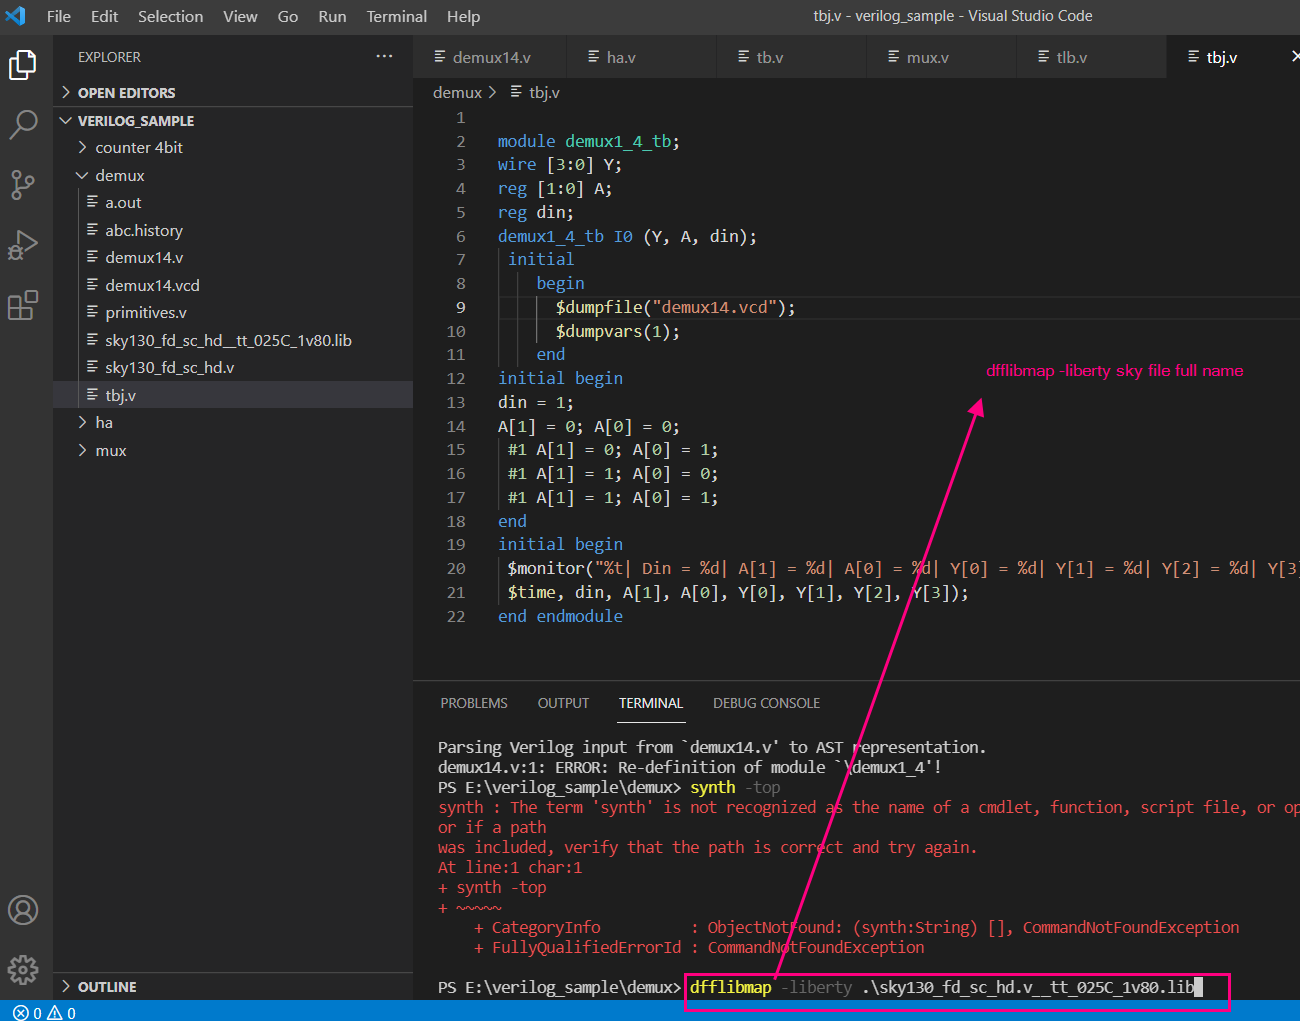The height and width of the screenshot is (1021, 1300).
Task: Open the Selection menu
Action: tap(170, 16)
